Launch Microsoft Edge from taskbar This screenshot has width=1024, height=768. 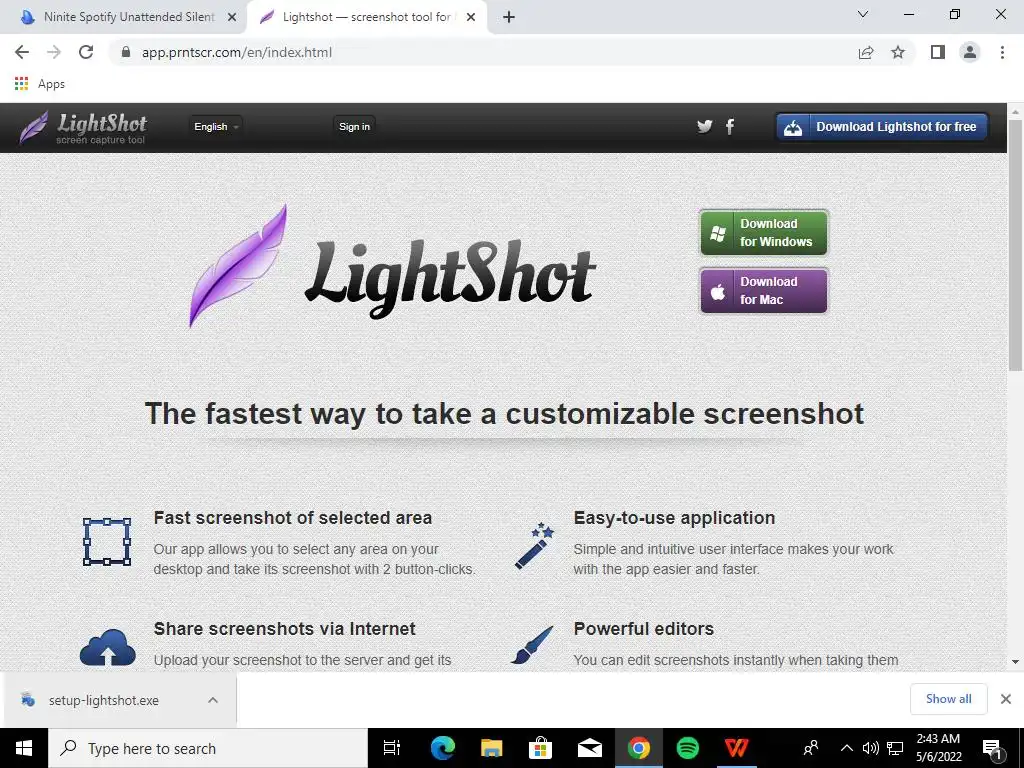(443, 748)
